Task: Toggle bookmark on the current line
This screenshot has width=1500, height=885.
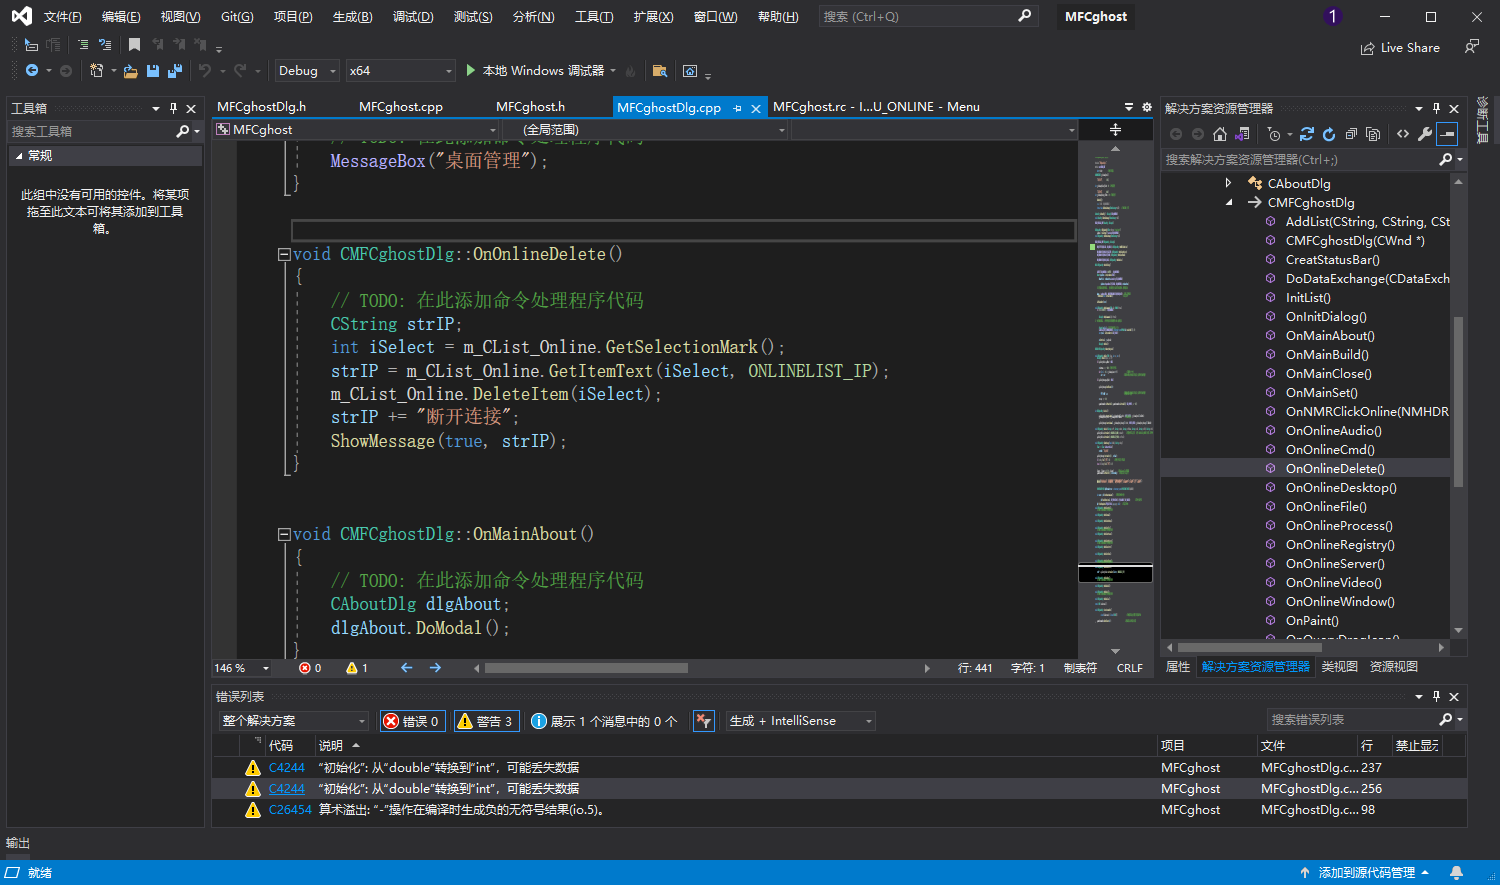Action: coord(134,45)
